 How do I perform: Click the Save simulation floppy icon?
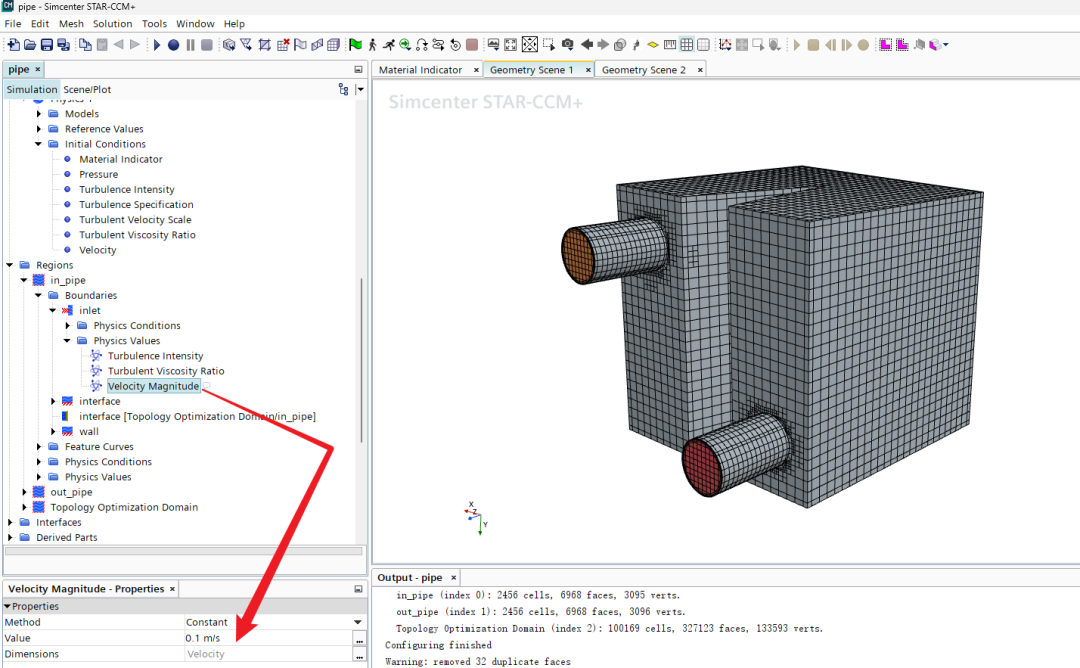[47, 45]
